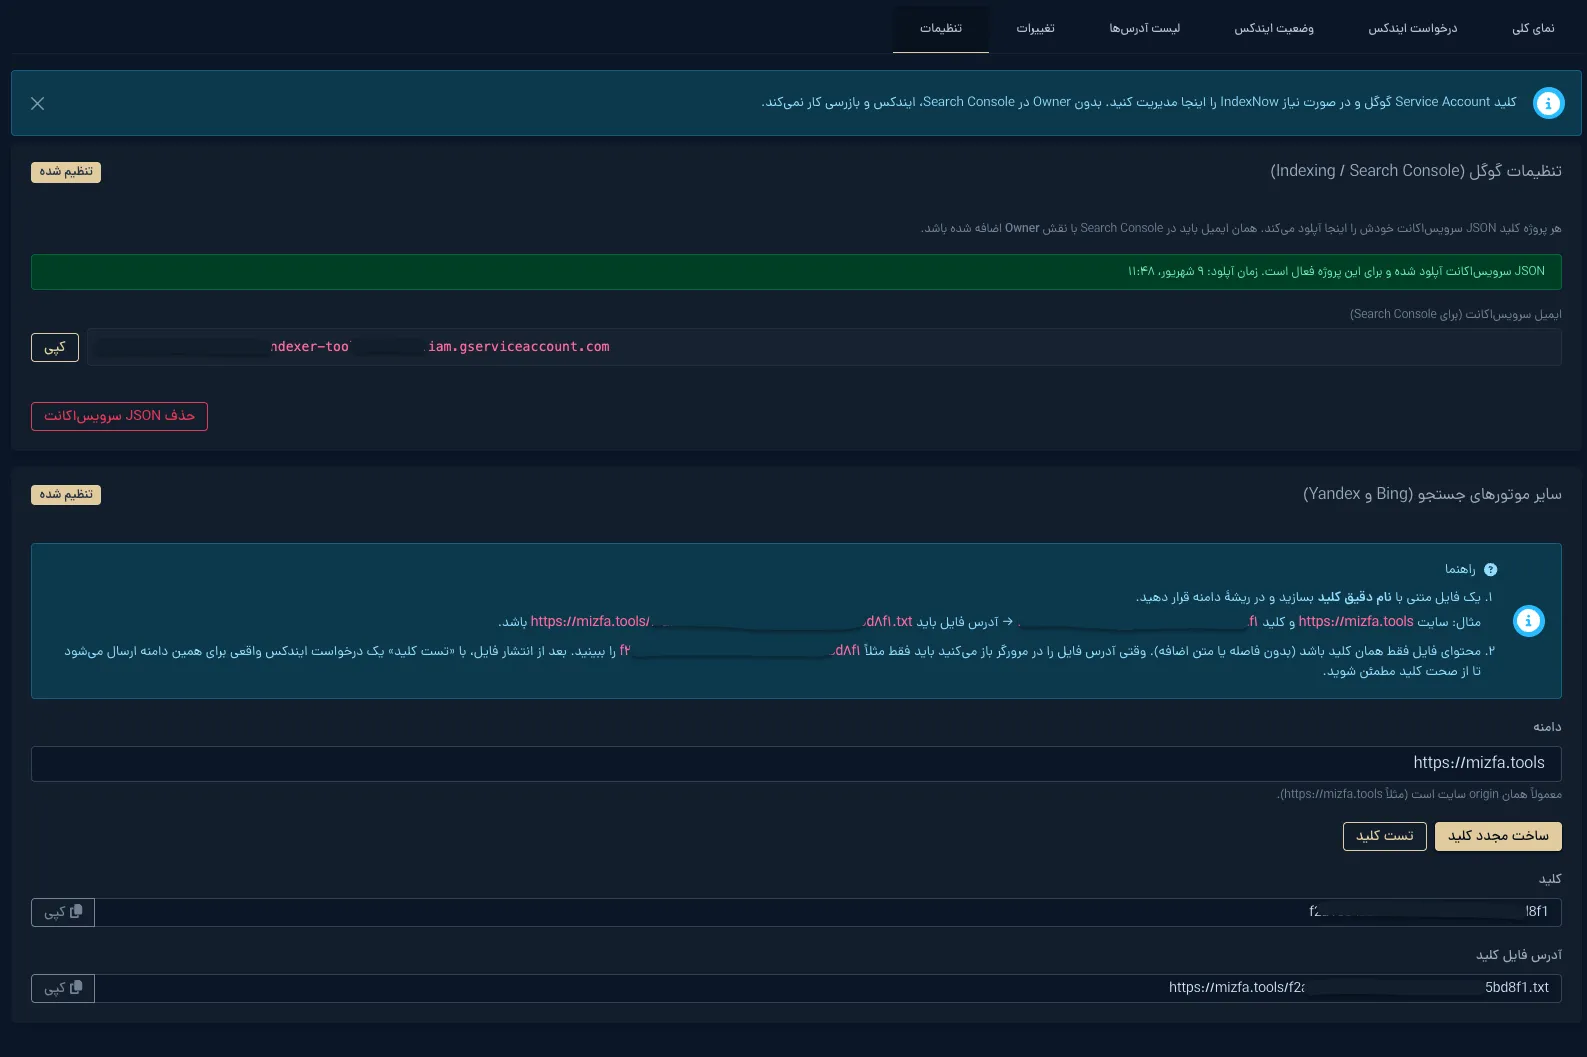
Task: Open the تنظیمات tab
Action: (941, 28)
